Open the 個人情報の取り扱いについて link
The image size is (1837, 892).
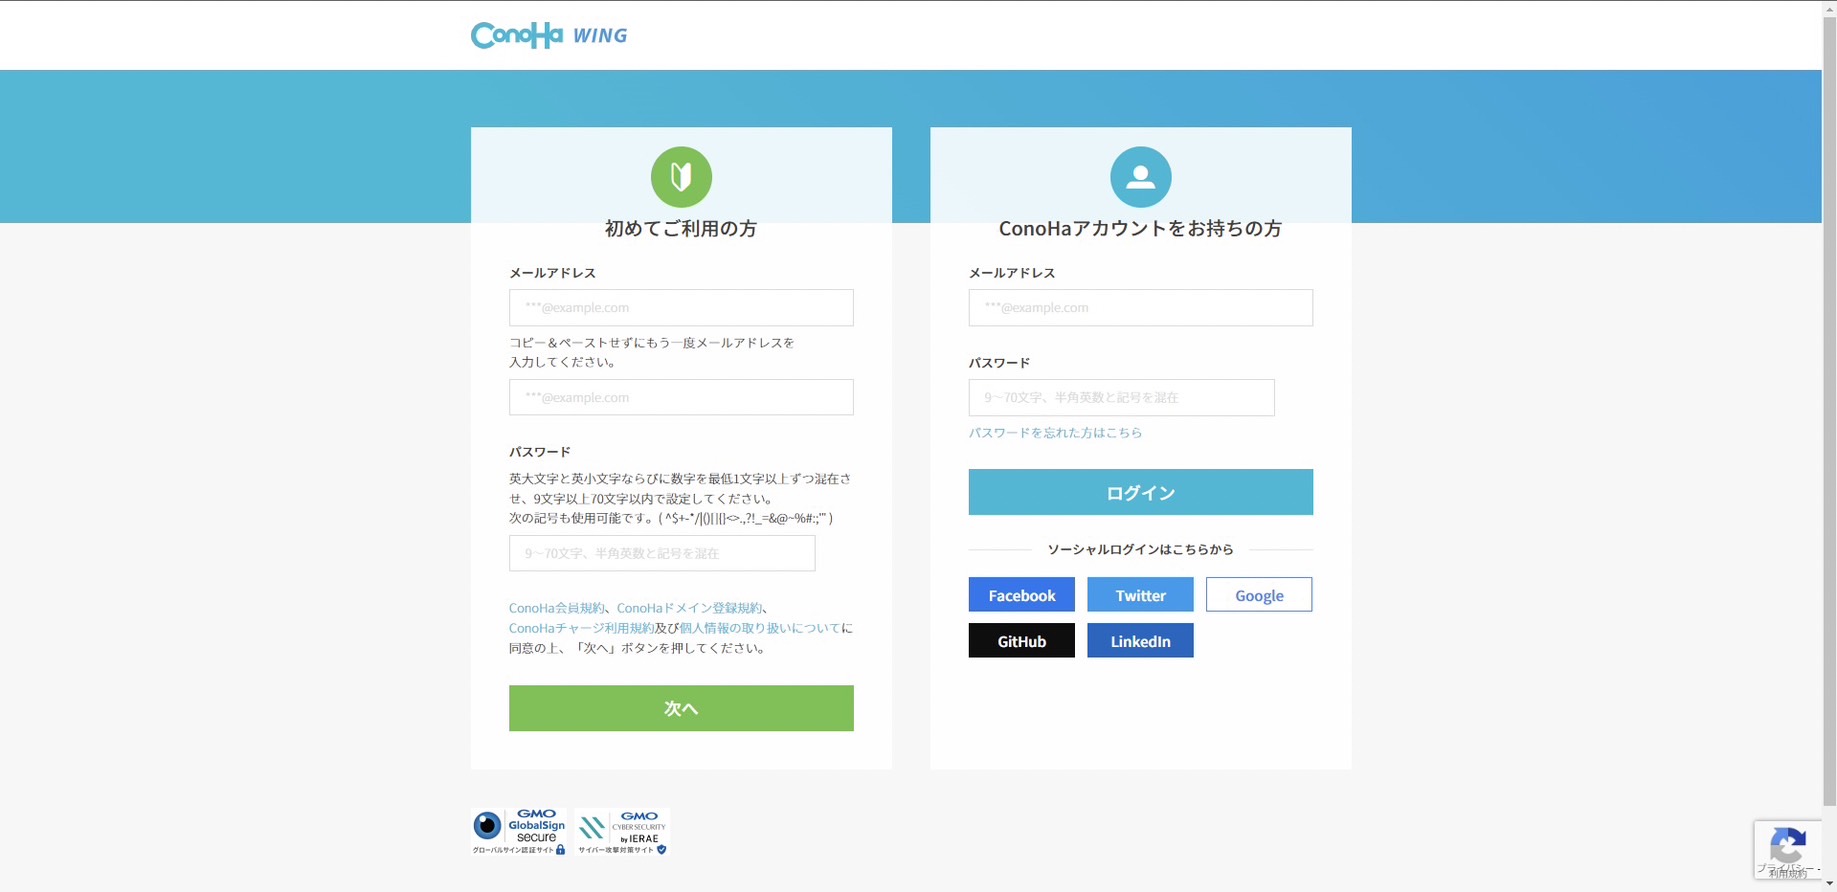point(760,628)
